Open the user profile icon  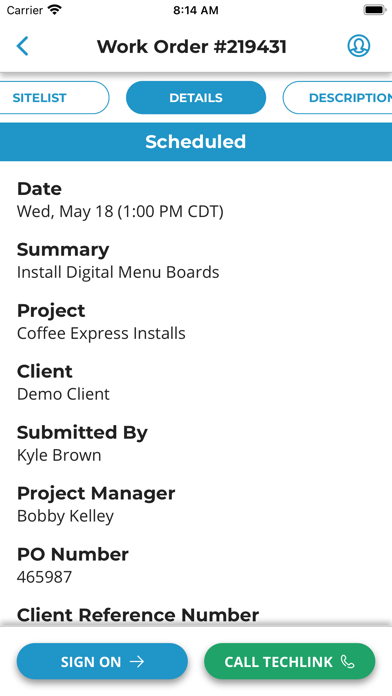(359, 46)
